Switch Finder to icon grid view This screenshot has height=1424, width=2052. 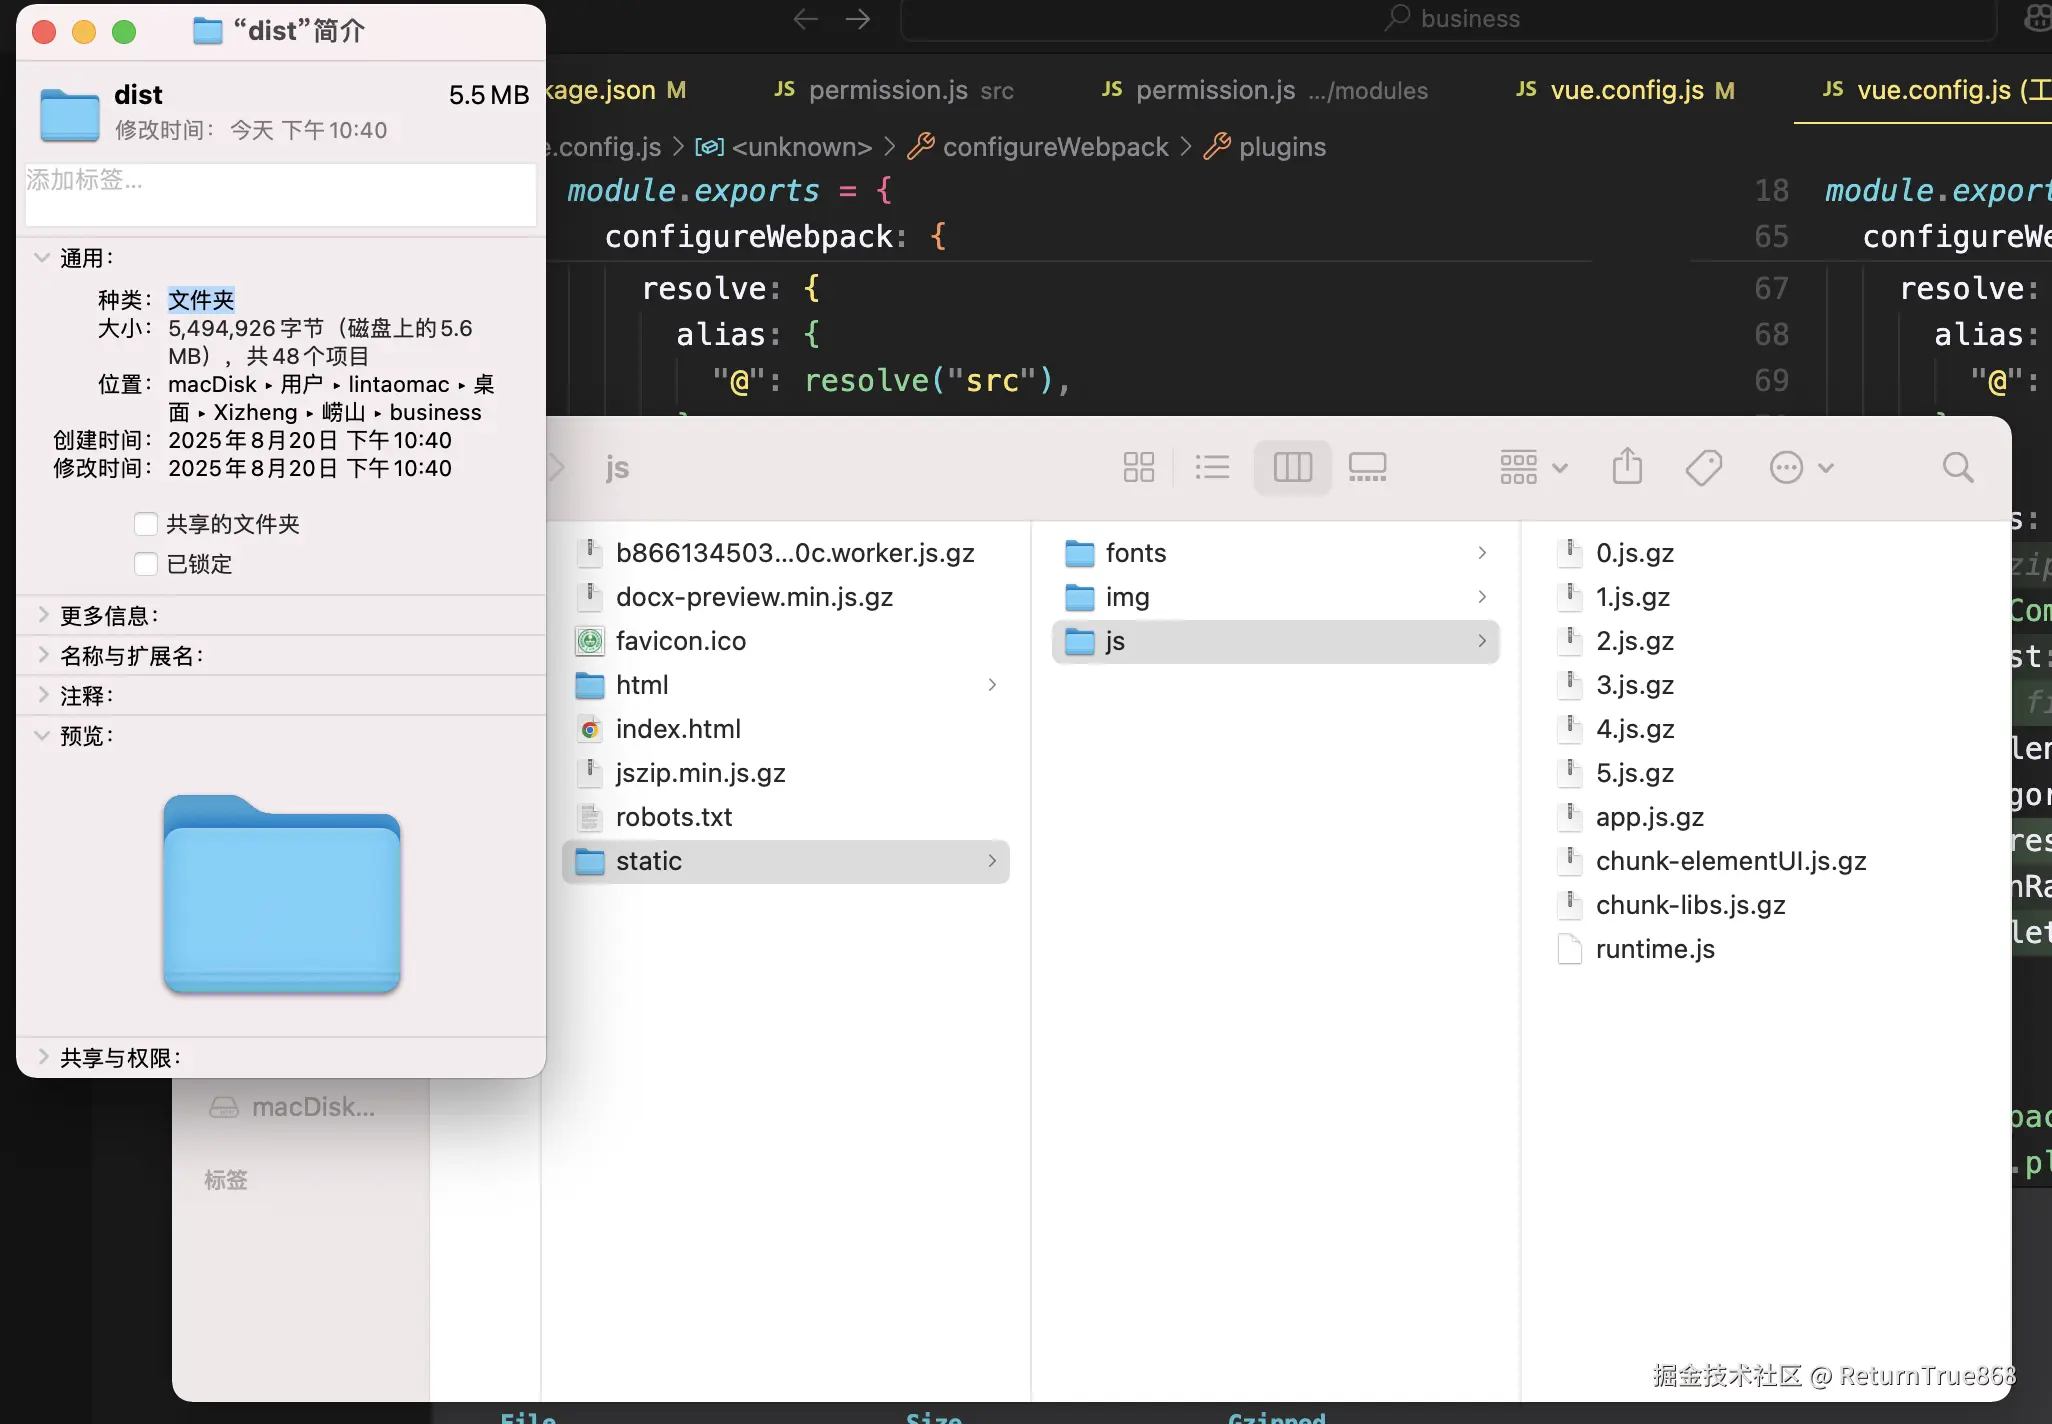pyautogui.click(x=1138, y=467)
